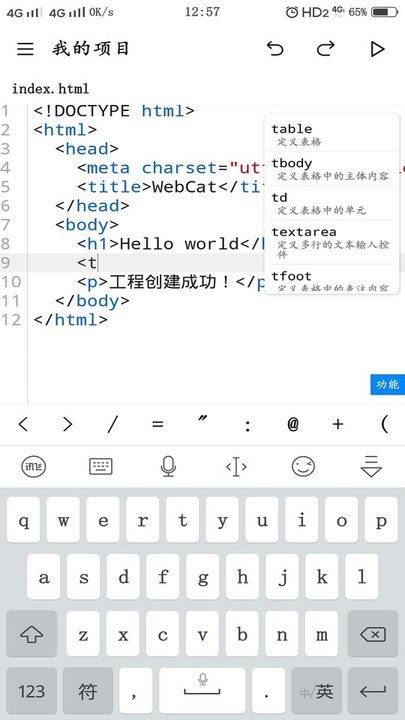Tap the period key
The height and width of the screenshot is (720, 405).
click(268, 691)
